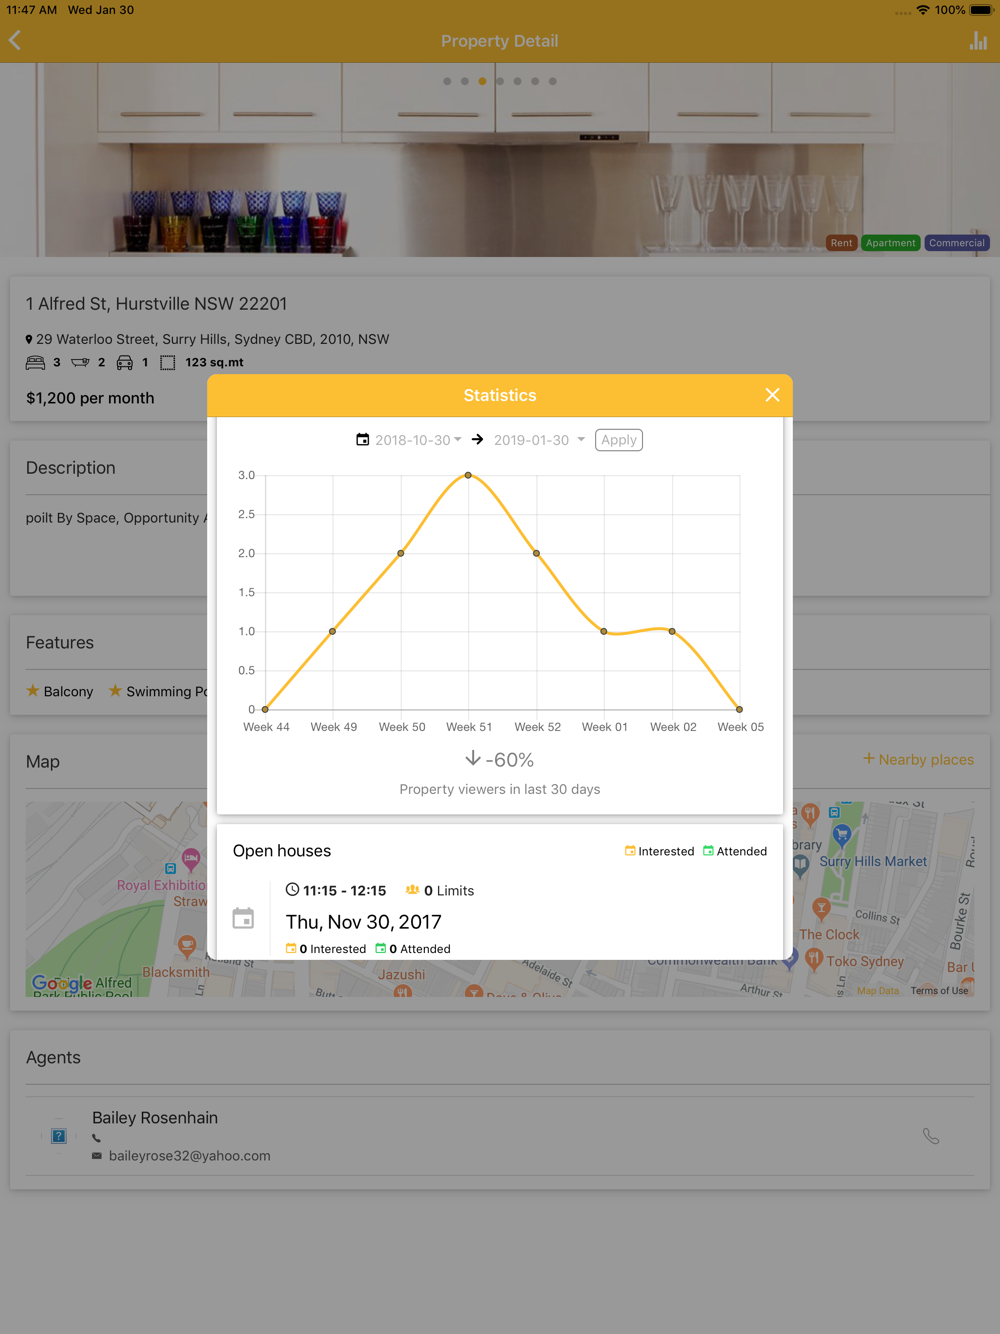The image size is (1000, 1334).
Task: Select the Week 51 peak data point
Action: pos(468,475)
